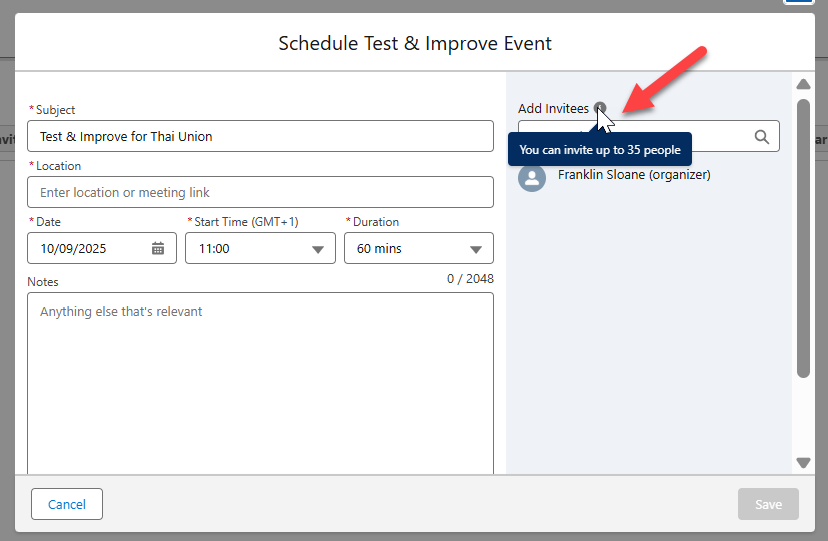828x541 pixels.
Task: Open the calendar date picker icon
Action: pos(158,249)
